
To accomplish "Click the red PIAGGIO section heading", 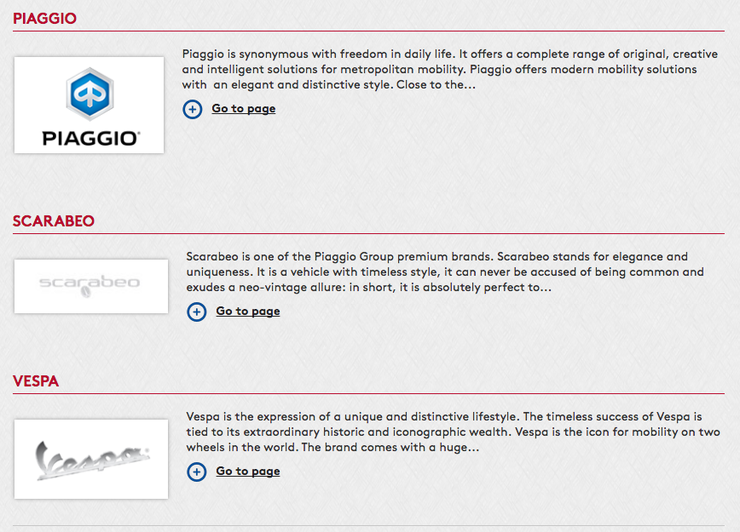I will click(44, 18).
